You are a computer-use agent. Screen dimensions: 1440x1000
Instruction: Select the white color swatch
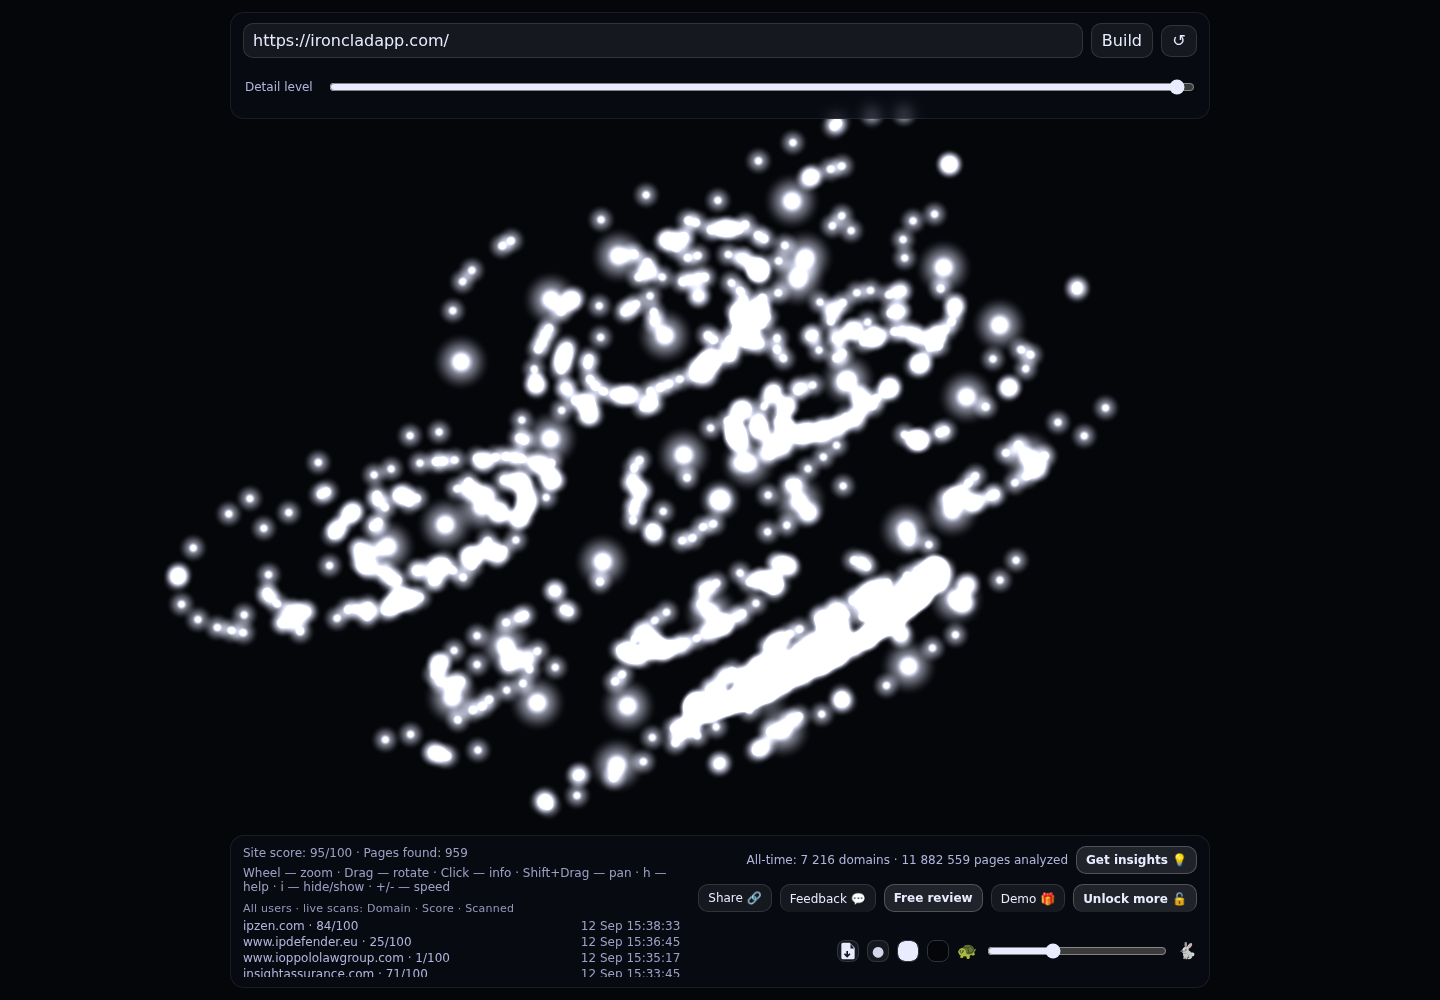[x=908, y=951]
